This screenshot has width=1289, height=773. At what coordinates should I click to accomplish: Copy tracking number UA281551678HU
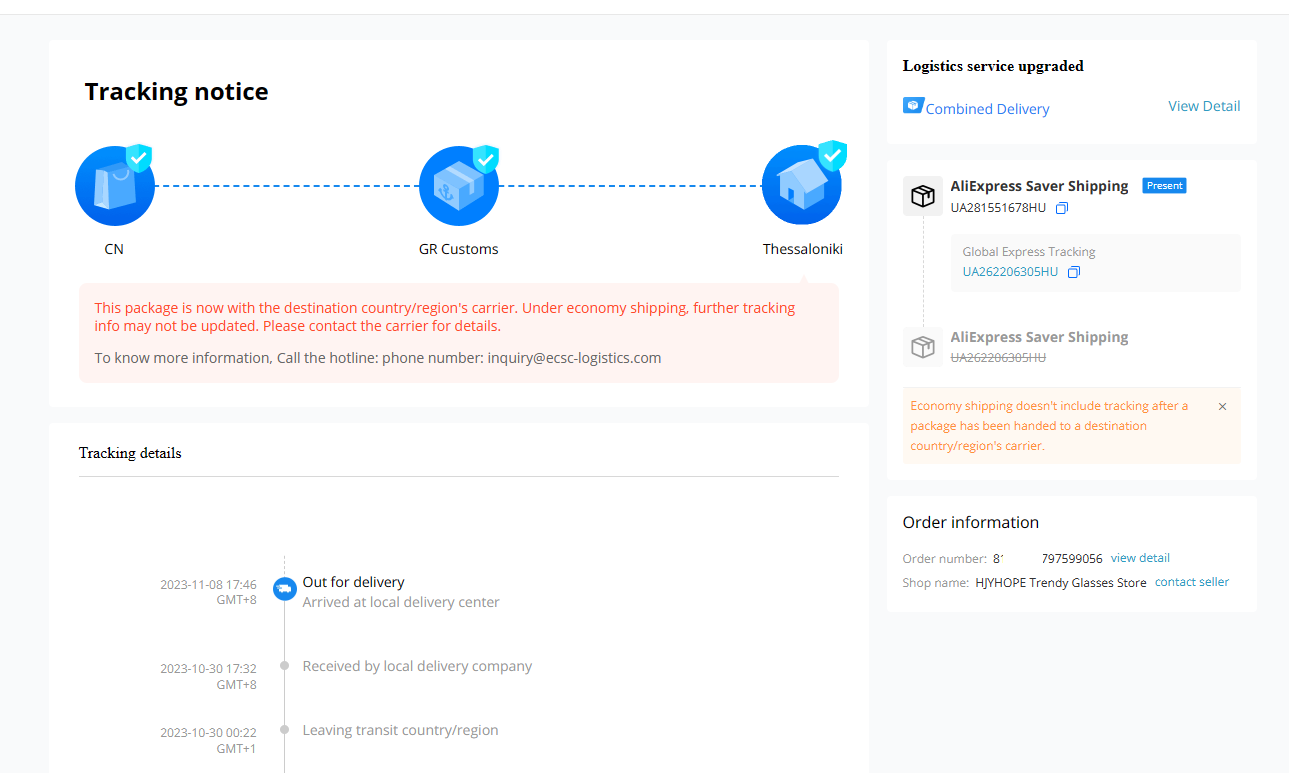1062,208
